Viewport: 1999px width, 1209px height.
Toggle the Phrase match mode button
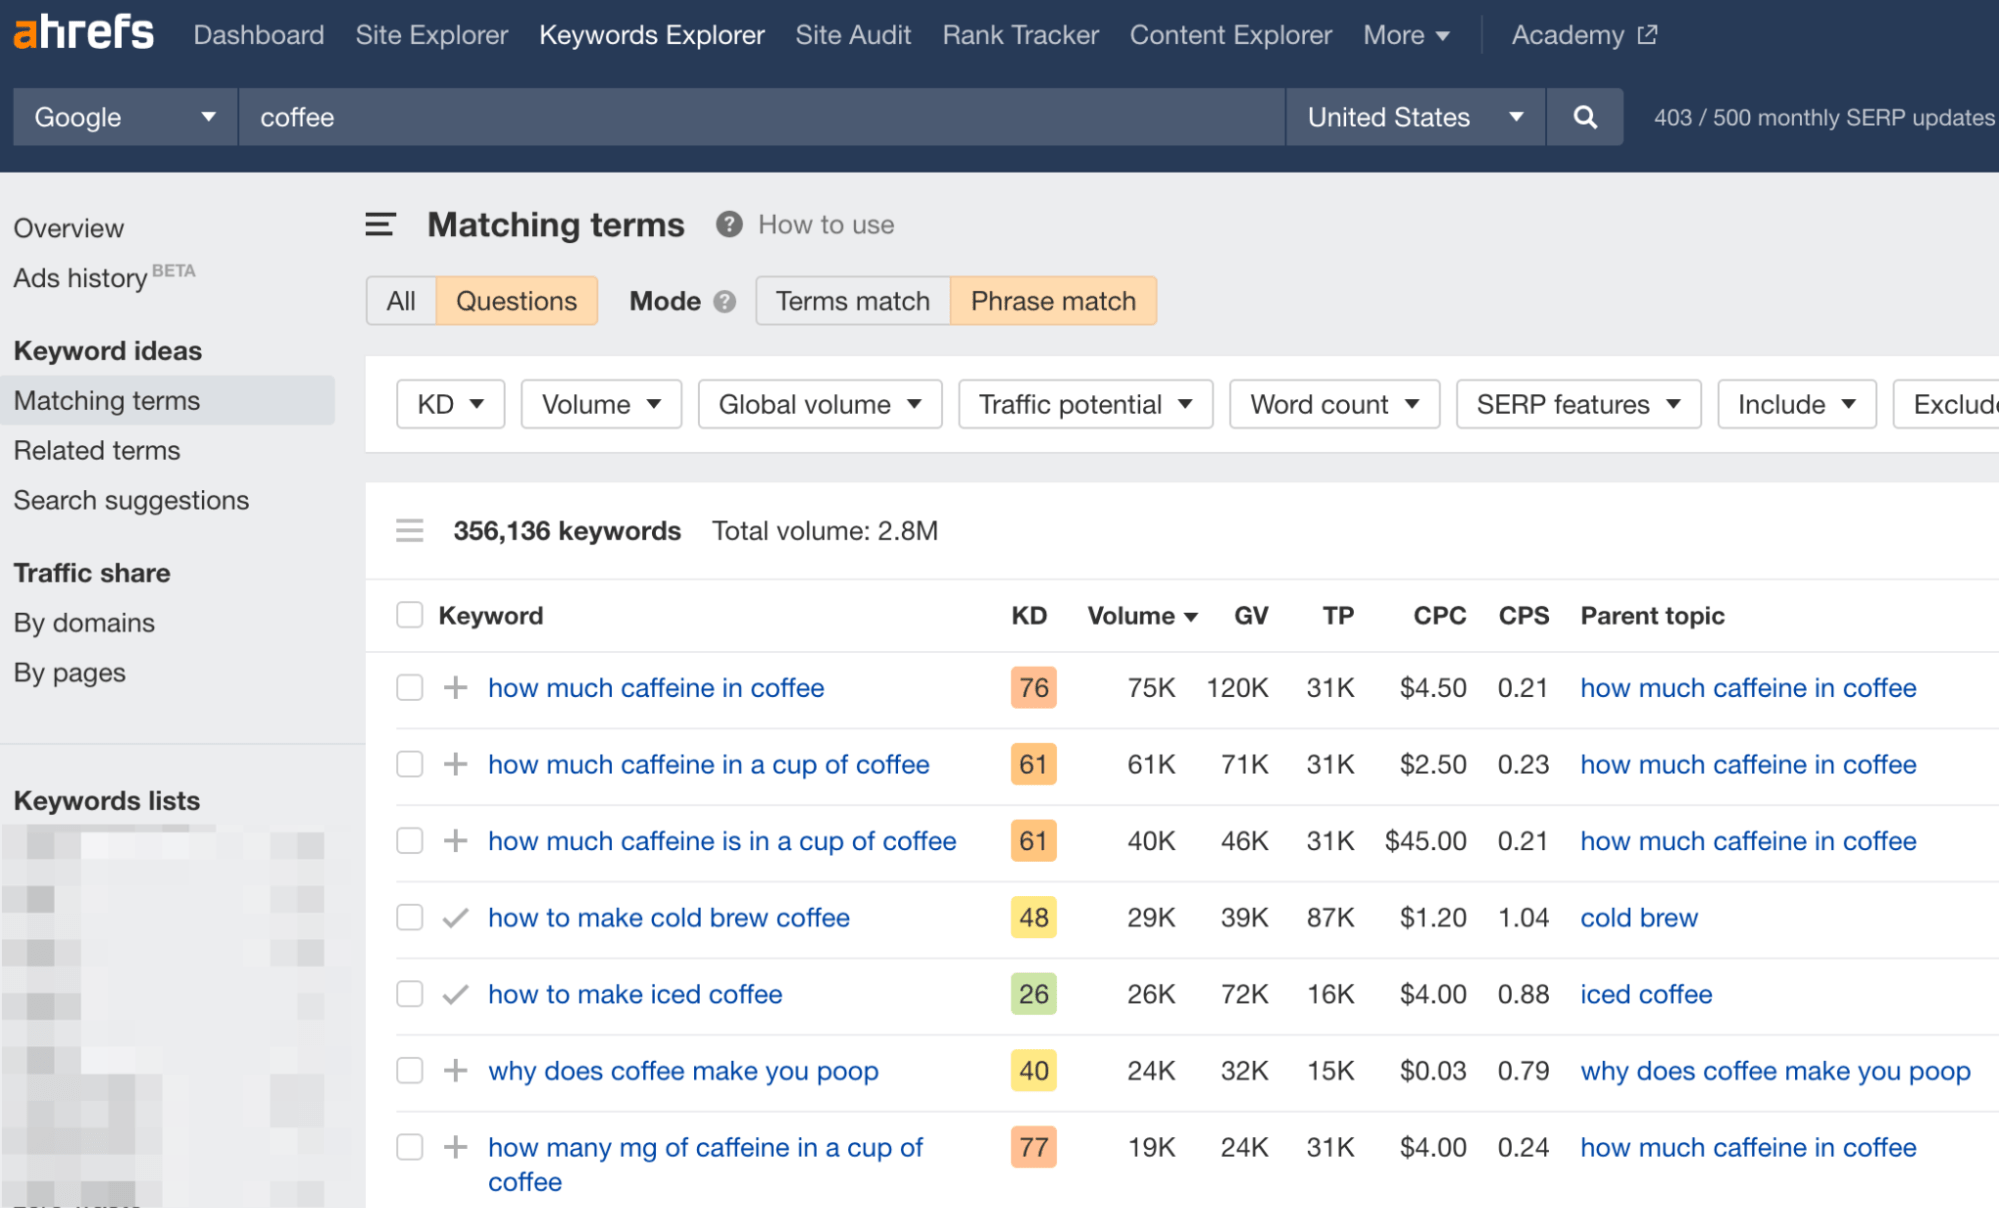1054,300
